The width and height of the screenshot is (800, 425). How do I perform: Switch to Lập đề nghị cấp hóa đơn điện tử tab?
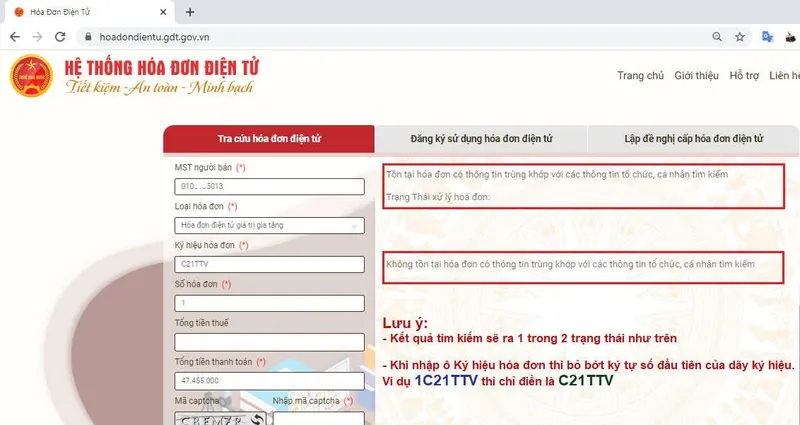tap(693, 139)
